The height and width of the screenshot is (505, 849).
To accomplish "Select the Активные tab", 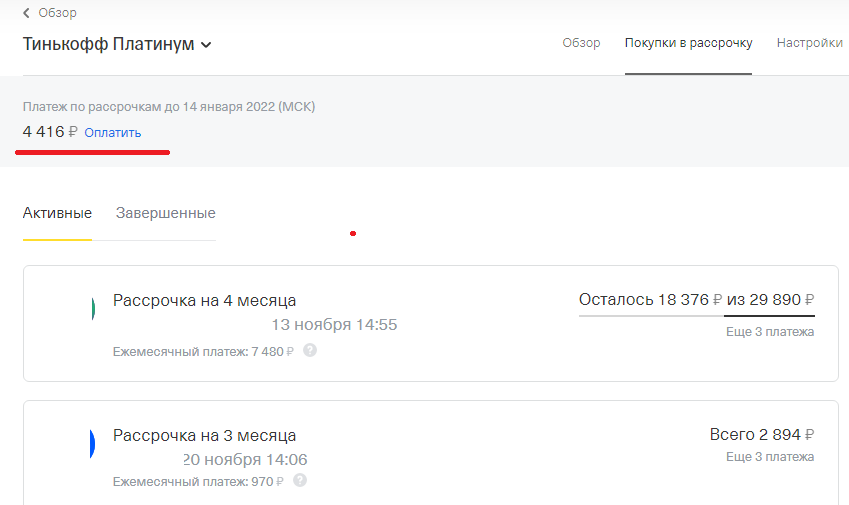I will [57, 213].
